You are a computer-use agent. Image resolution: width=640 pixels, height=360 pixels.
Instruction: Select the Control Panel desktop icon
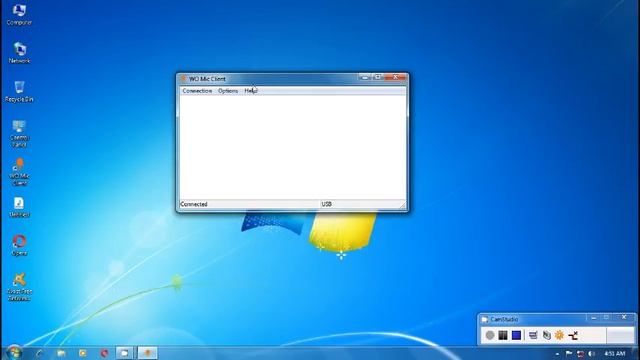click(x=19, y=133)
